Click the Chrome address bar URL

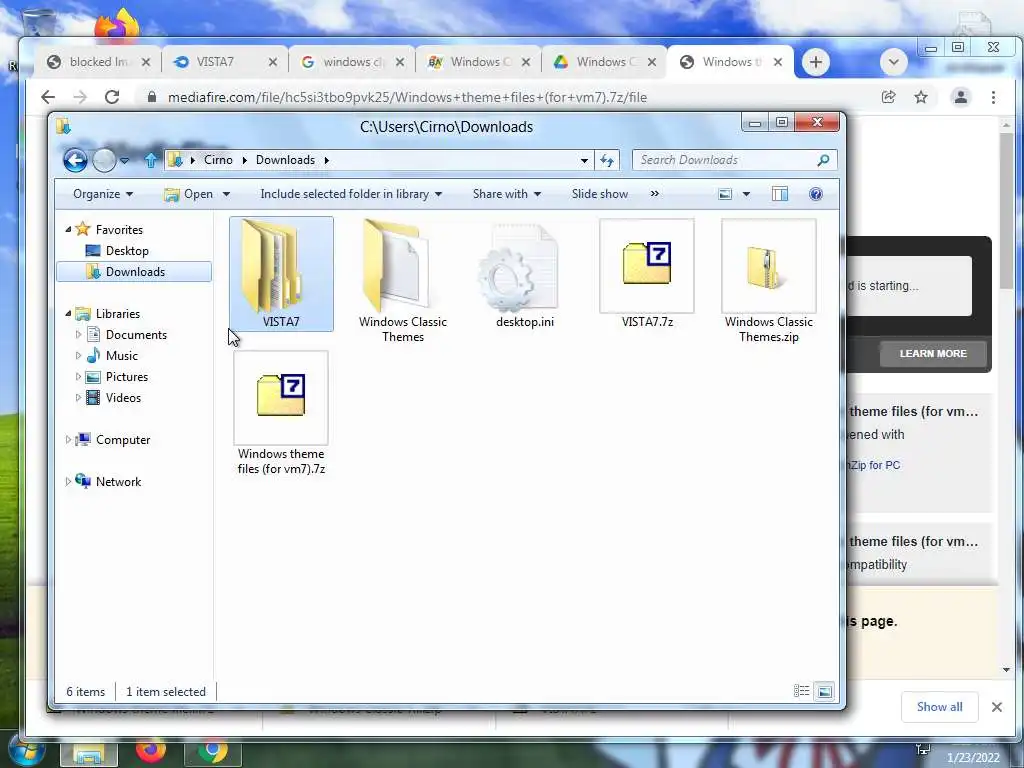coord(408,97)
